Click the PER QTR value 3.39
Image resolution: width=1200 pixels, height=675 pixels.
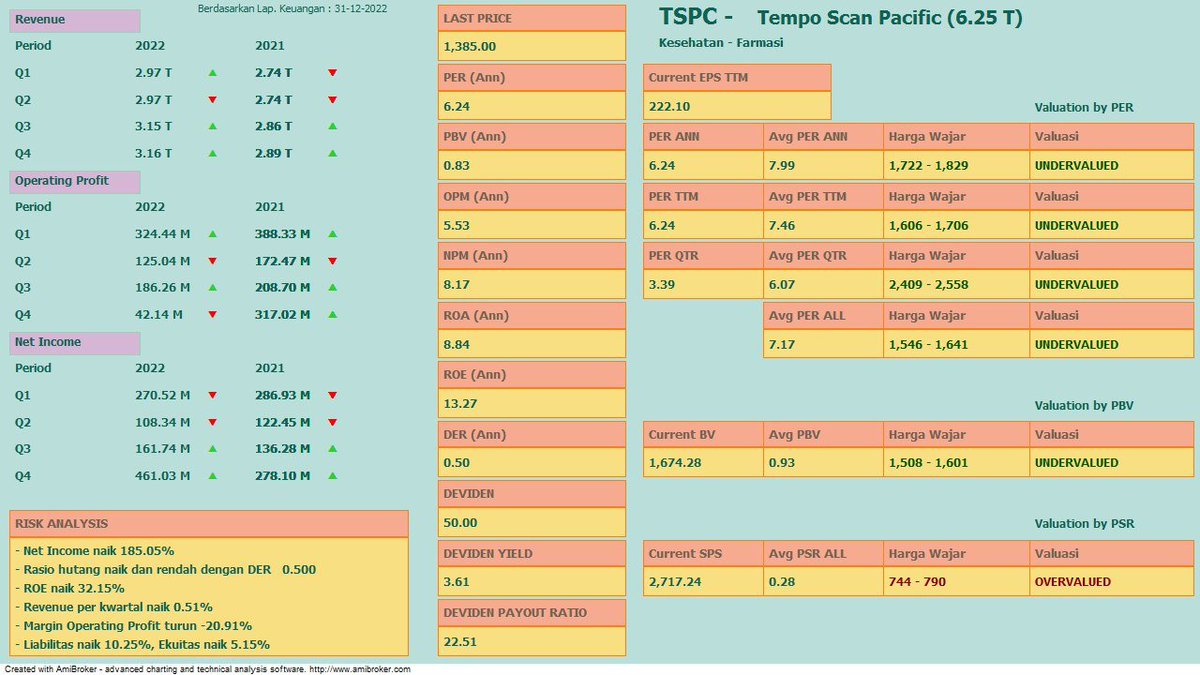coord(703,284)
